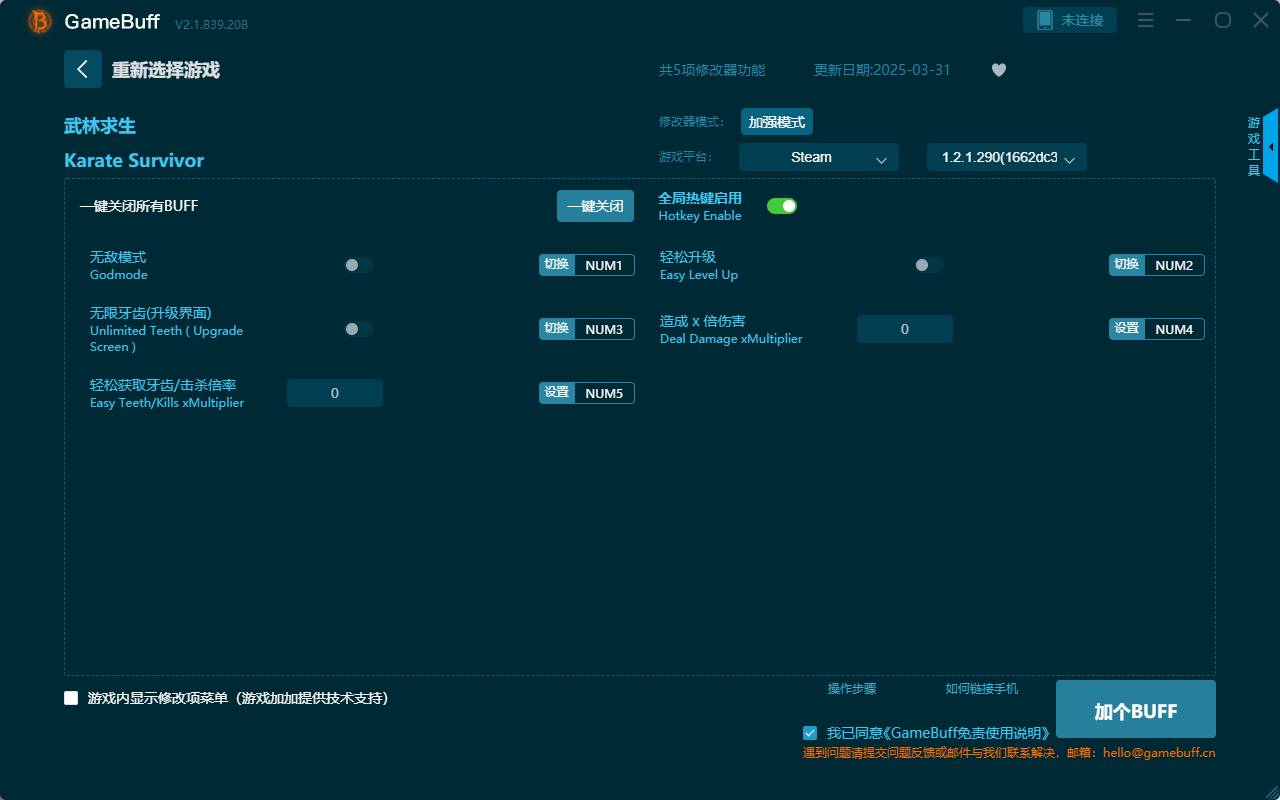Viewport: 1280px width, 800px height.
Task: Open the Steam game platform dropdown
Action: pos(818,157)
